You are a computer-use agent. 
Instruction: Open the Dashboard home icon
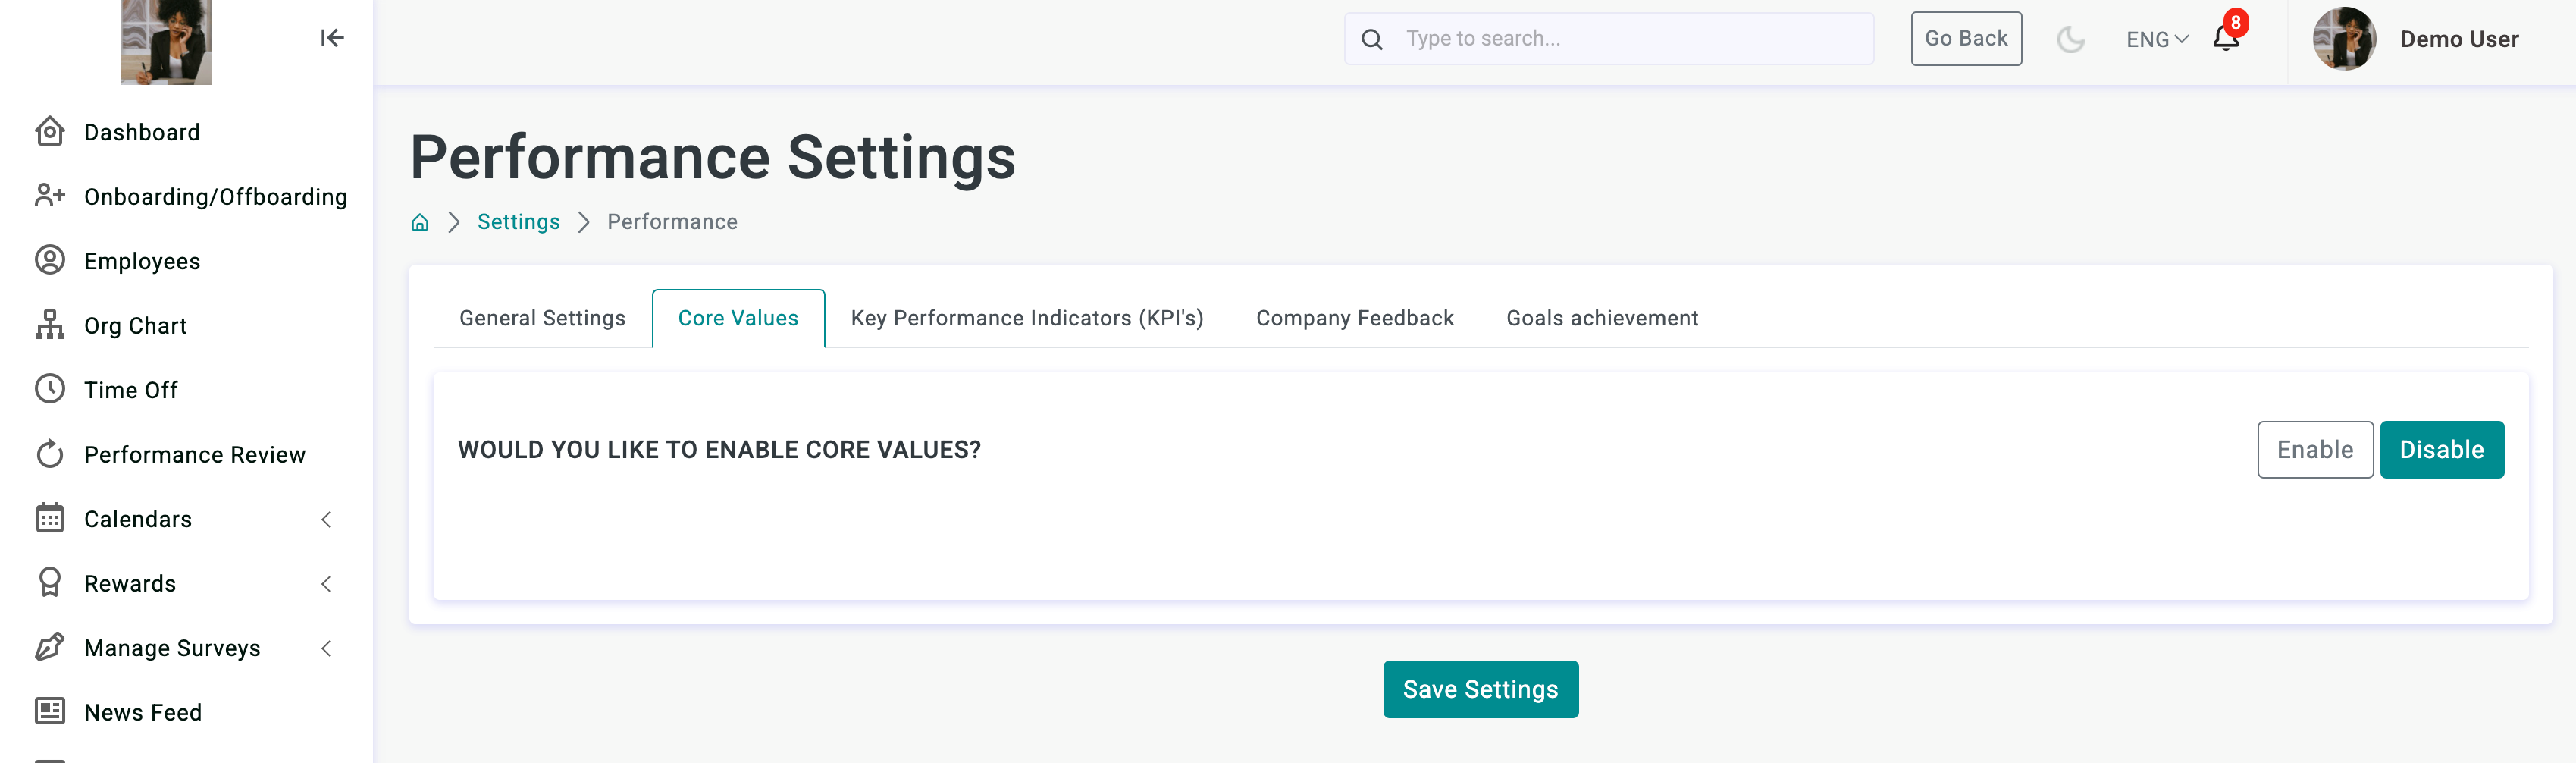click(x=50, y=131)
